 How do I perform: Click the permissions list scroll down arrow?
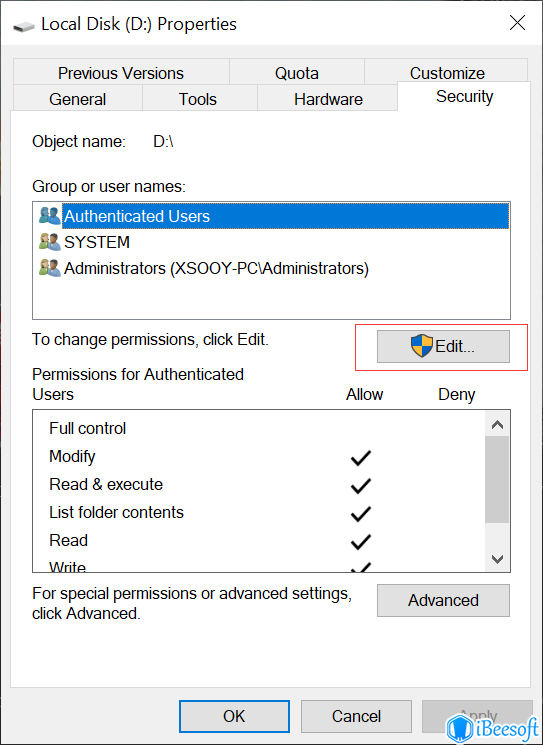497,559
